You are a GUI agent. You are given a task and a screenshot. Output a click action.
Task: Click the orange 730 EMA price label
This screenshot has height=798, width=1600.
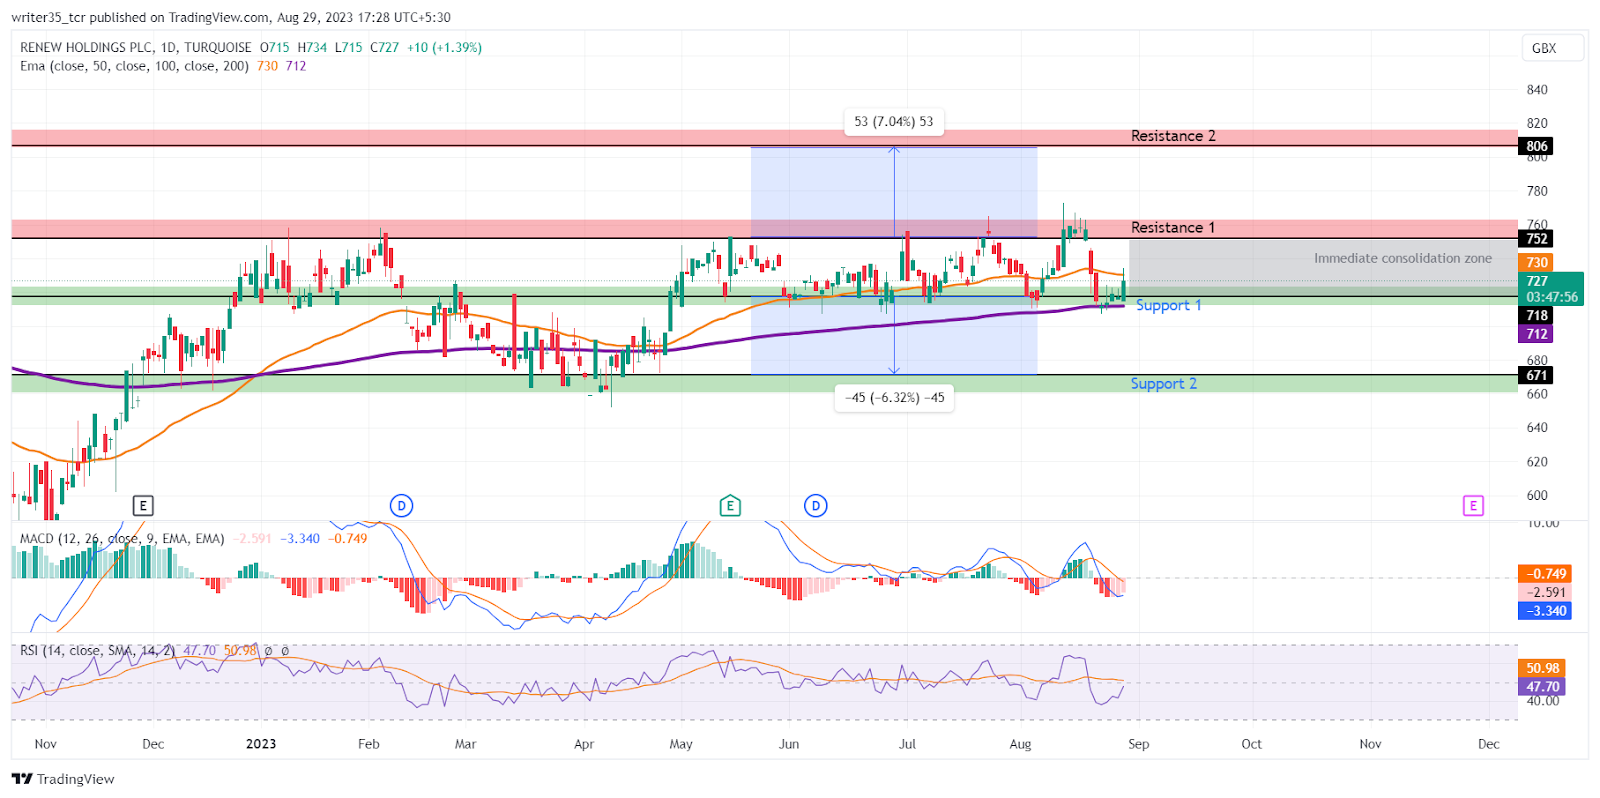click(x=1537, y=263)
